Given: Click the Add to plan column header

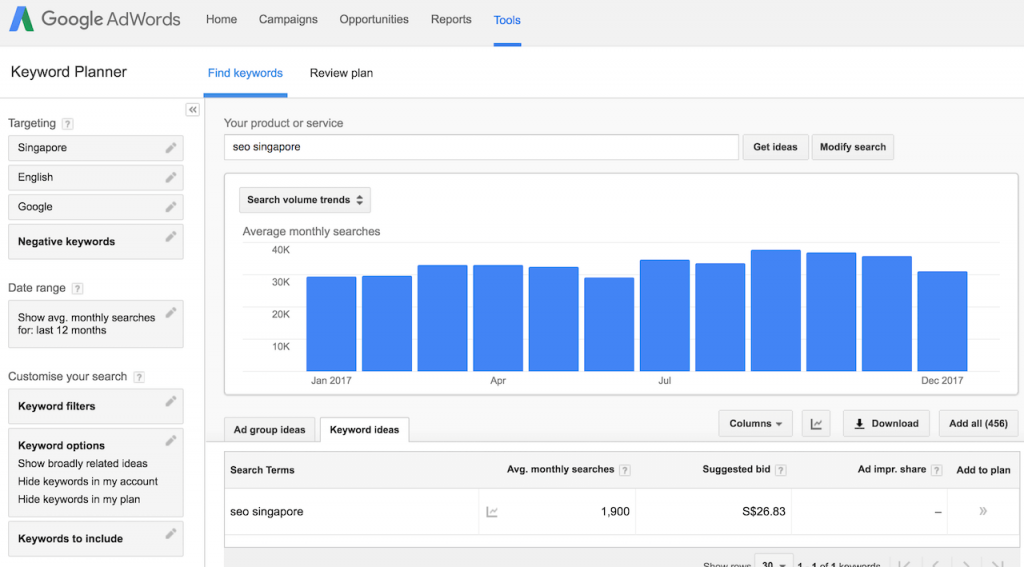Looking at the screenshot, I should (983, 470).
